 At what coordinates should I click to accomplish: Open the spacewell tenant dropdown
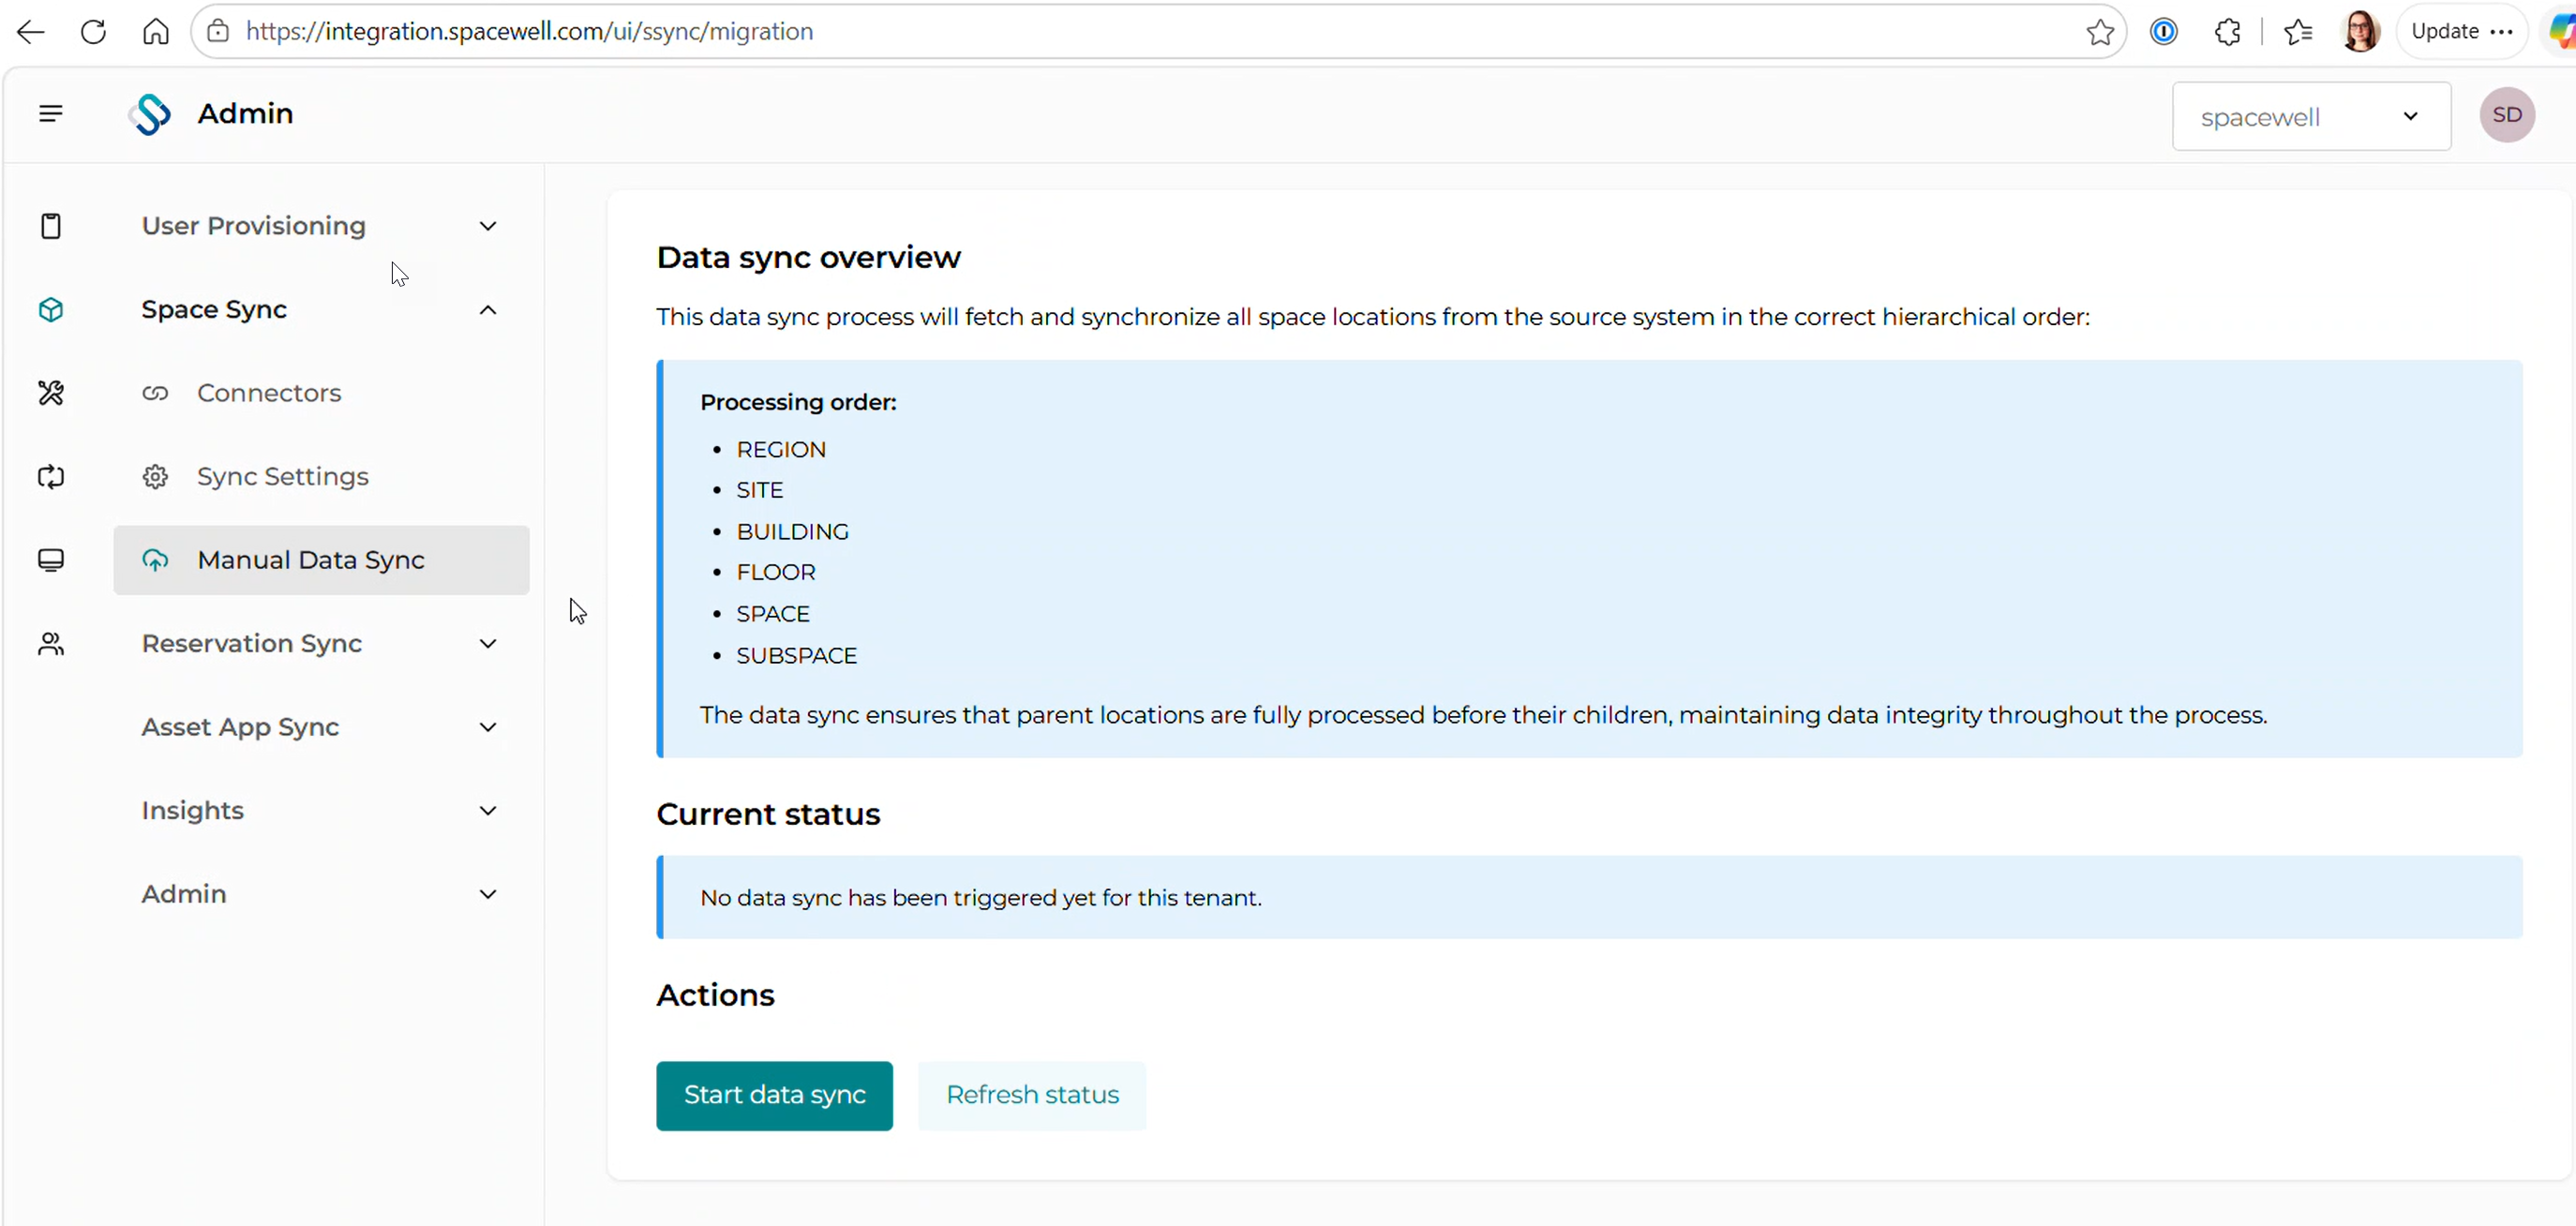(2311, 117)
